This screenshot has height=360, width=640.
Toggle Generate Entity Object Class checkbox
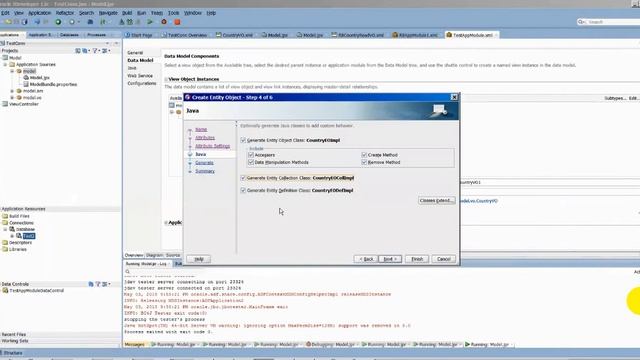[x=243, y=140]
